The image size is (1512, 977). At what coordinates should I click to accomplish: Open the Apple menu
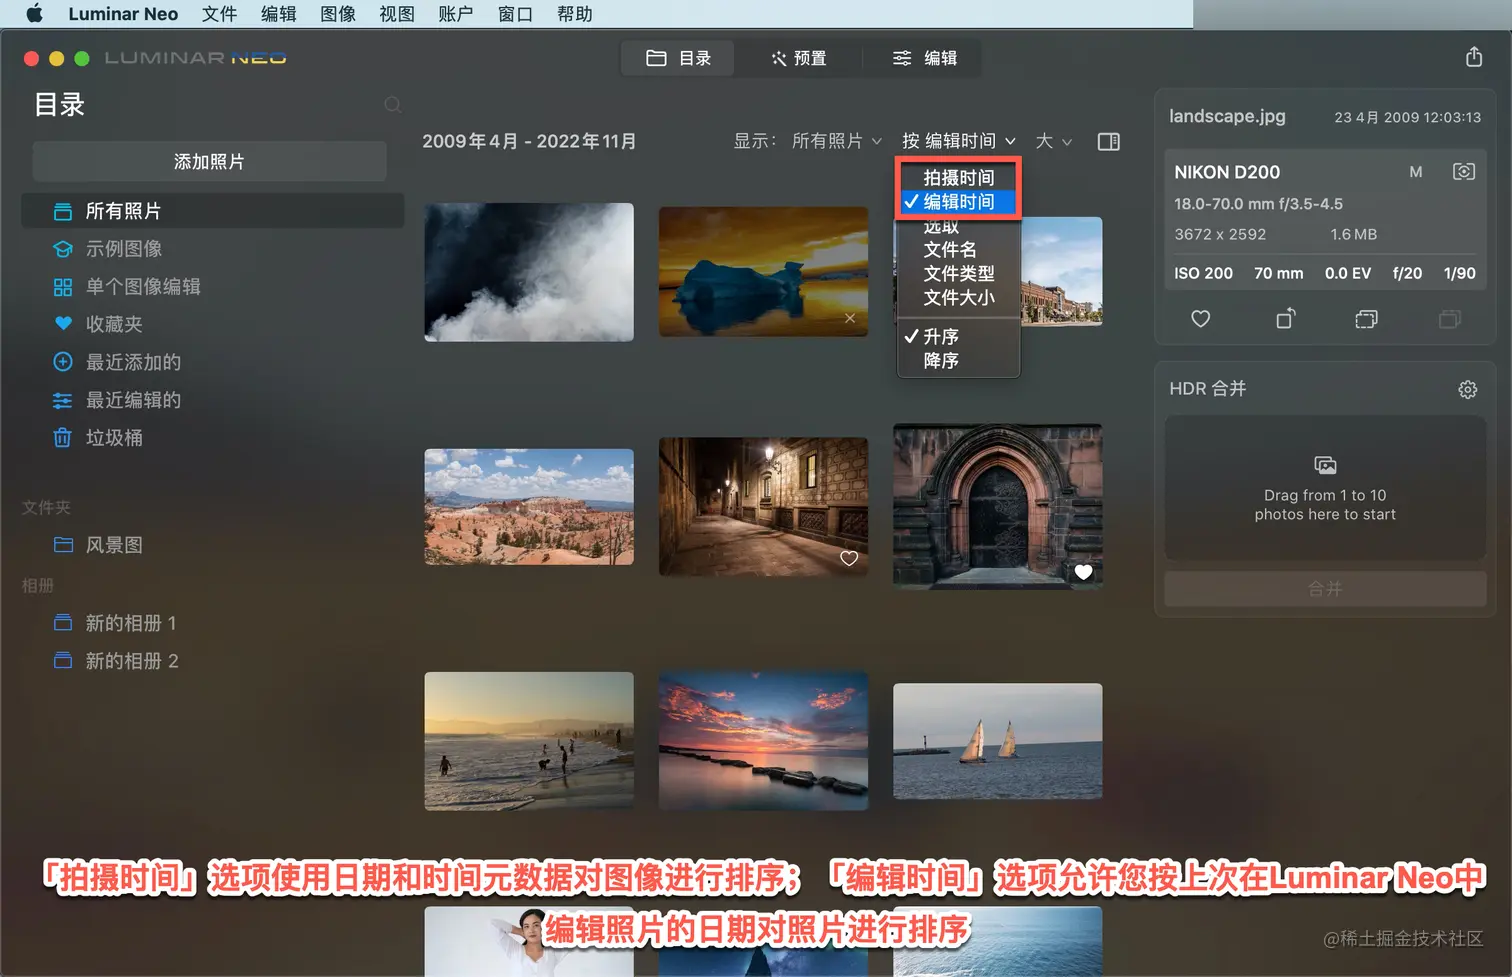(34, 14)
